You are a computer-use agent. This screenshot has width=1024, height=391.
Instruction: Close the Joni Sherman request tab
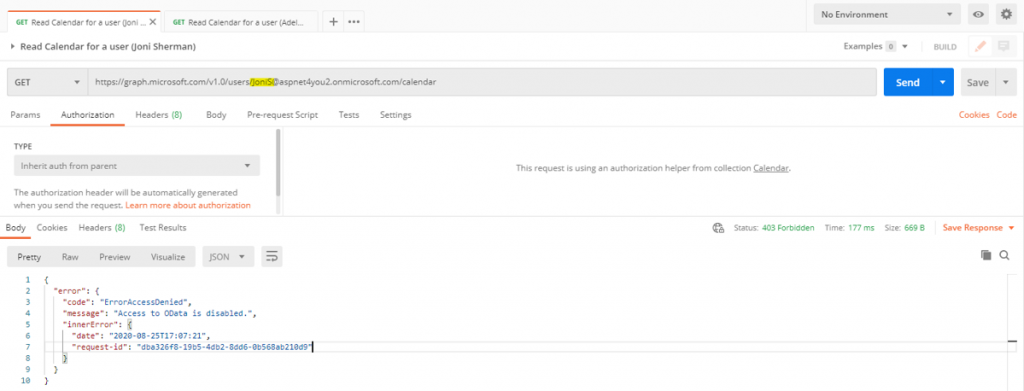(153, 22)
